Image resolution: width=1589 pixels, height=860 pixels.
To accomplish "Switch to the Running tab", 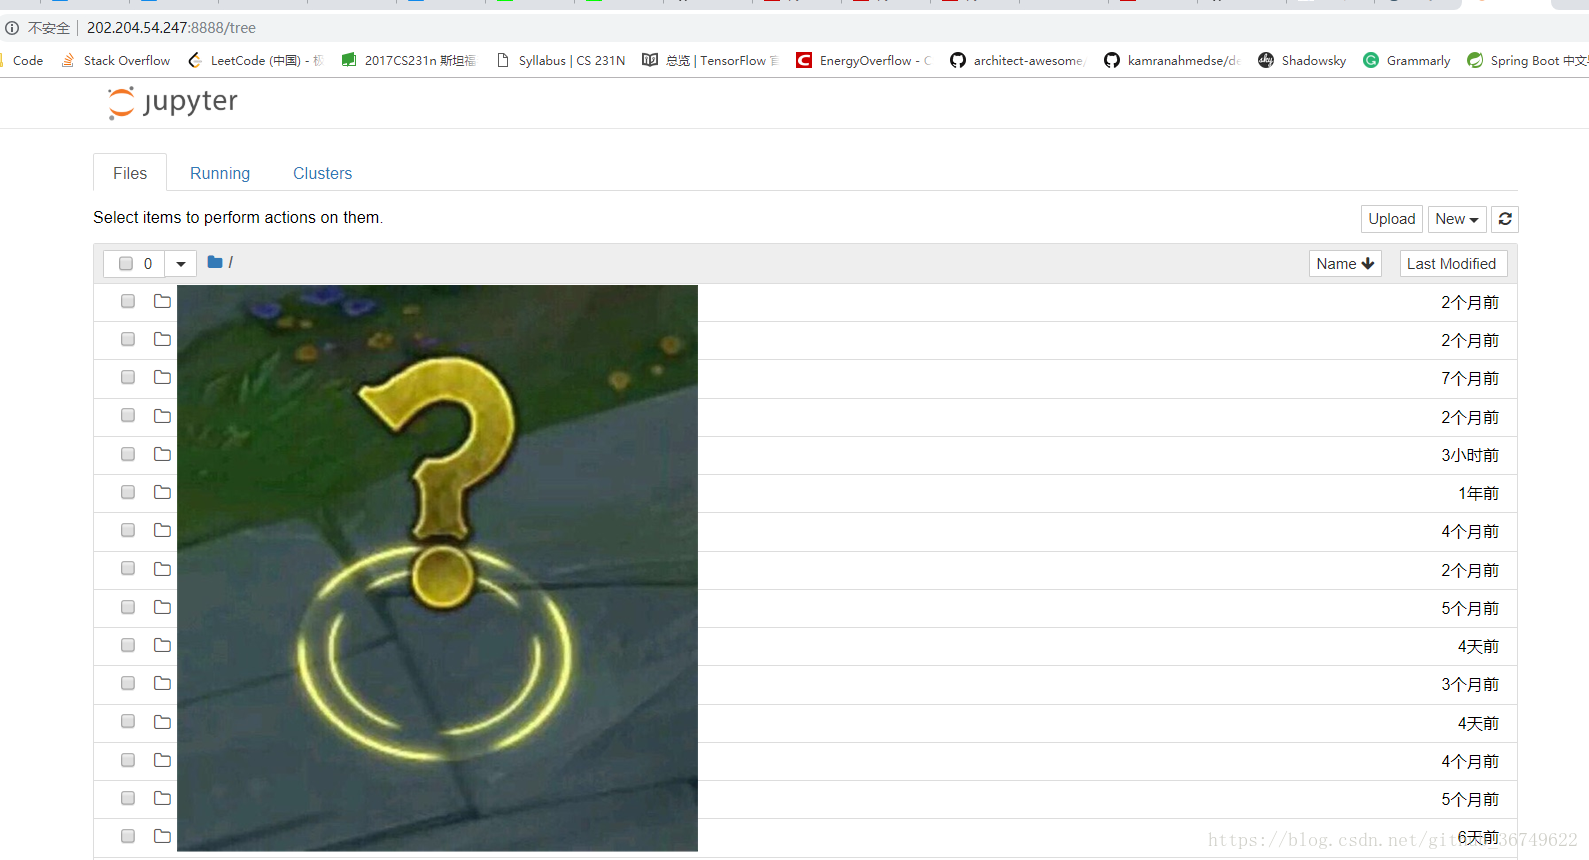I will tap(220, 173).
